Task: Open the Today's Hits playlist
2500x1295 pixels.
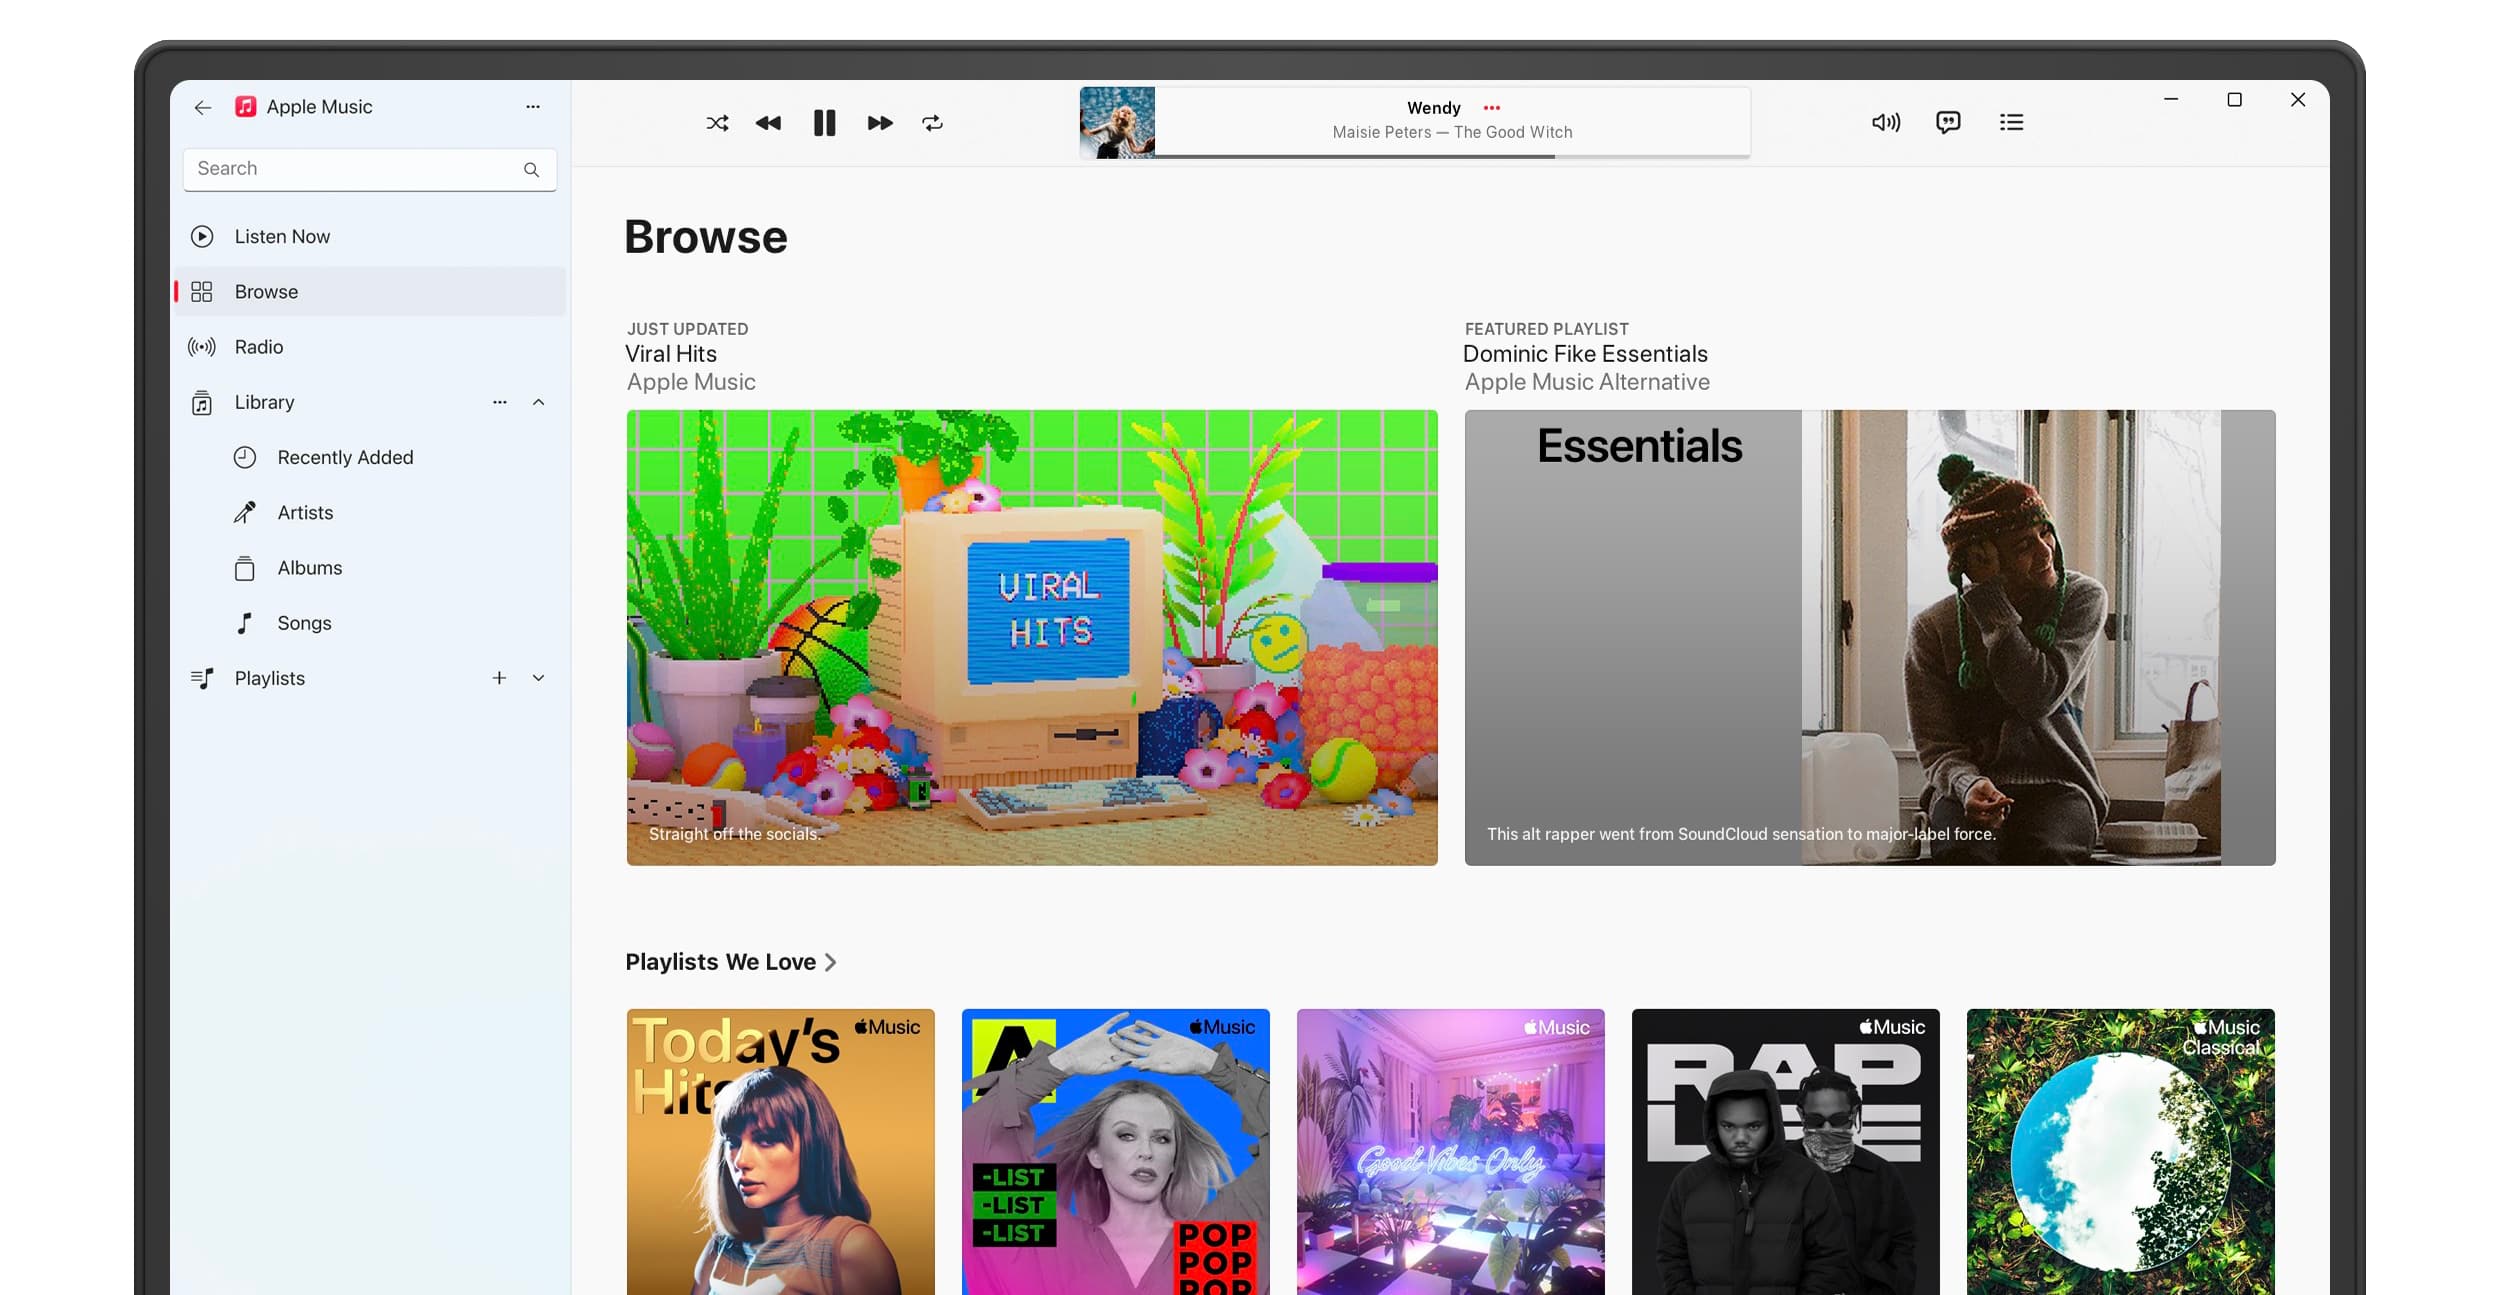Action: [781, 1152]
